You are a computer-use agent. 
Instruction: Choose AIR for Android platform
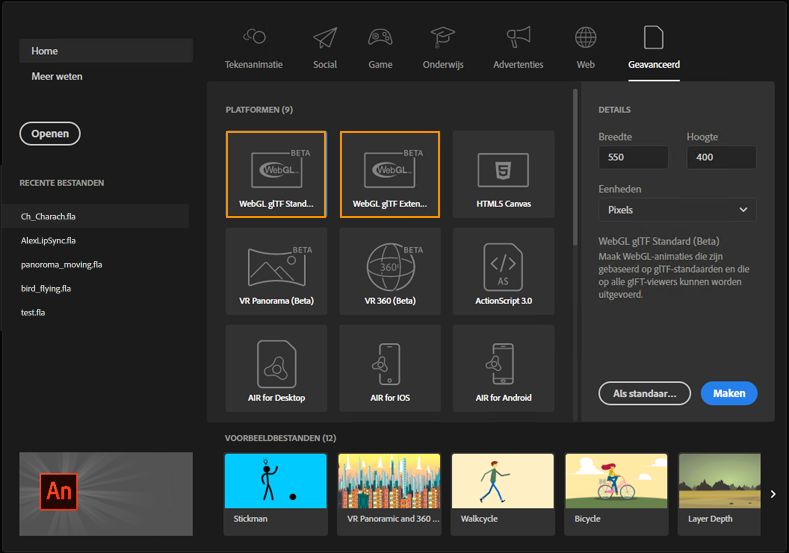pos(504,368)
